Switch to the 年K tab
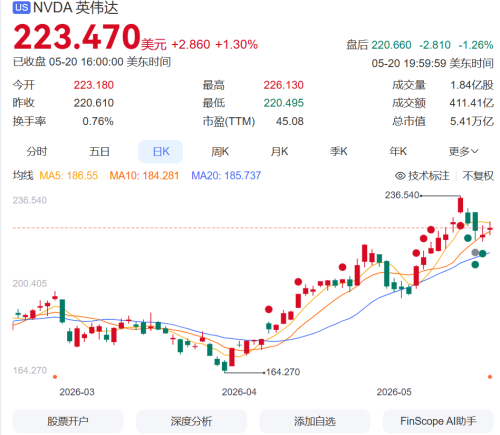This screenshot has width=500, height=435. tap(398, 152)
